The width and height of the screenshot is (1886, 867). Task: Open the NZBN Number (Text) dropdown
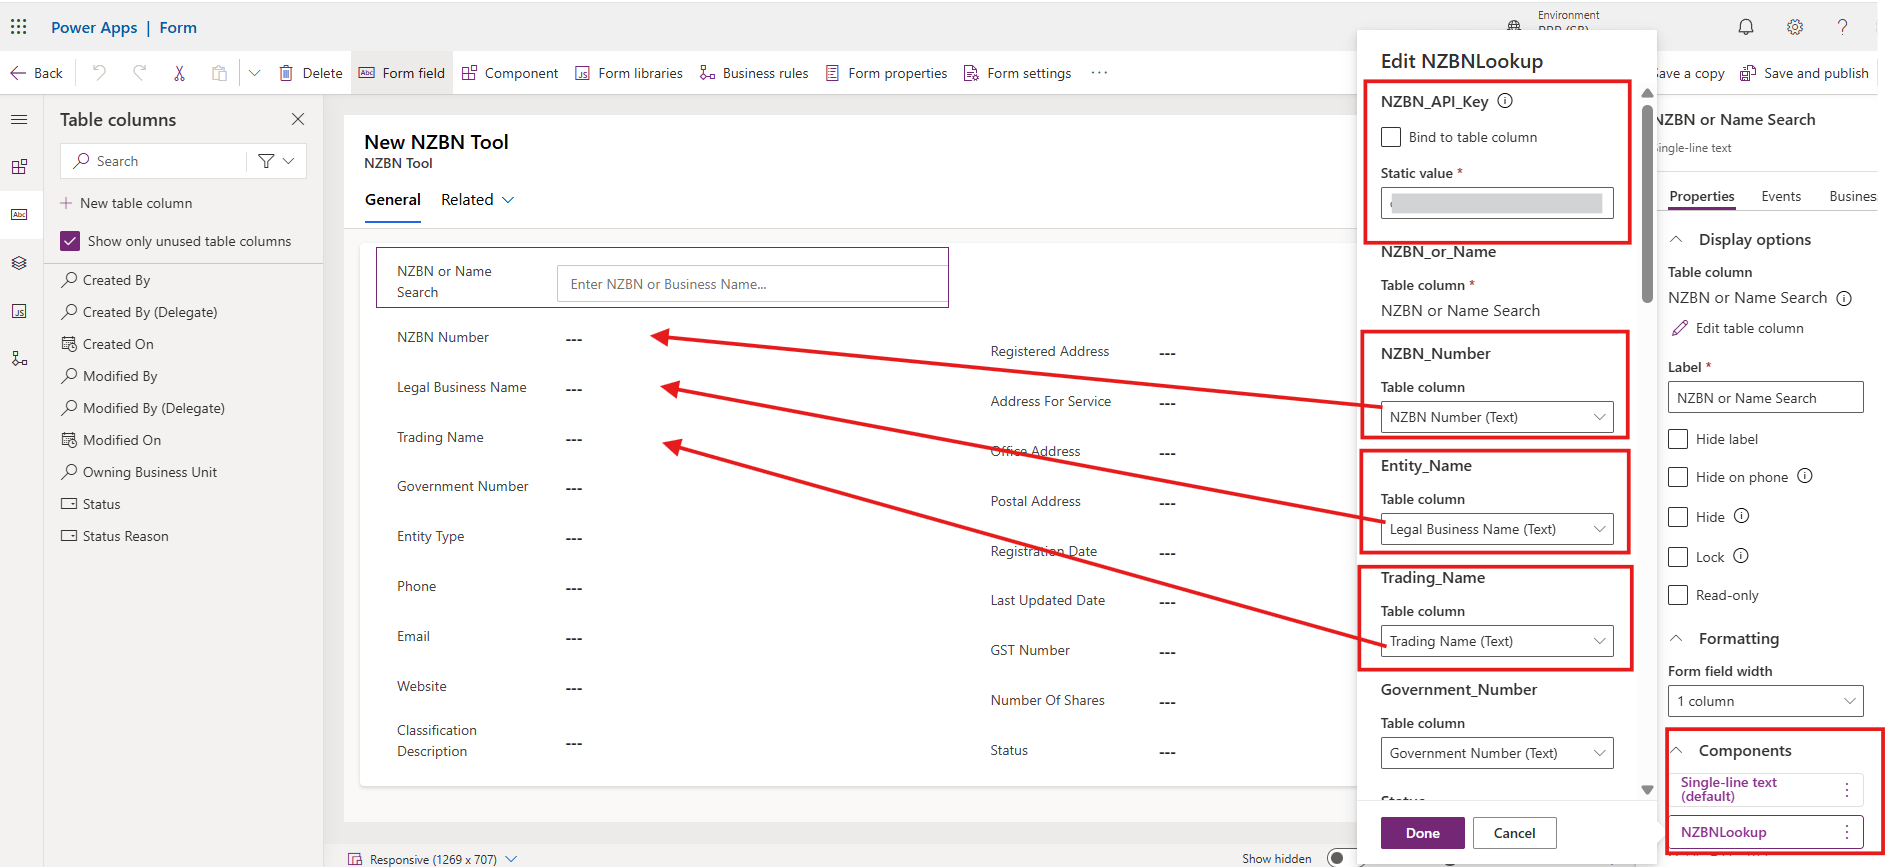[x=1497, y=417]
